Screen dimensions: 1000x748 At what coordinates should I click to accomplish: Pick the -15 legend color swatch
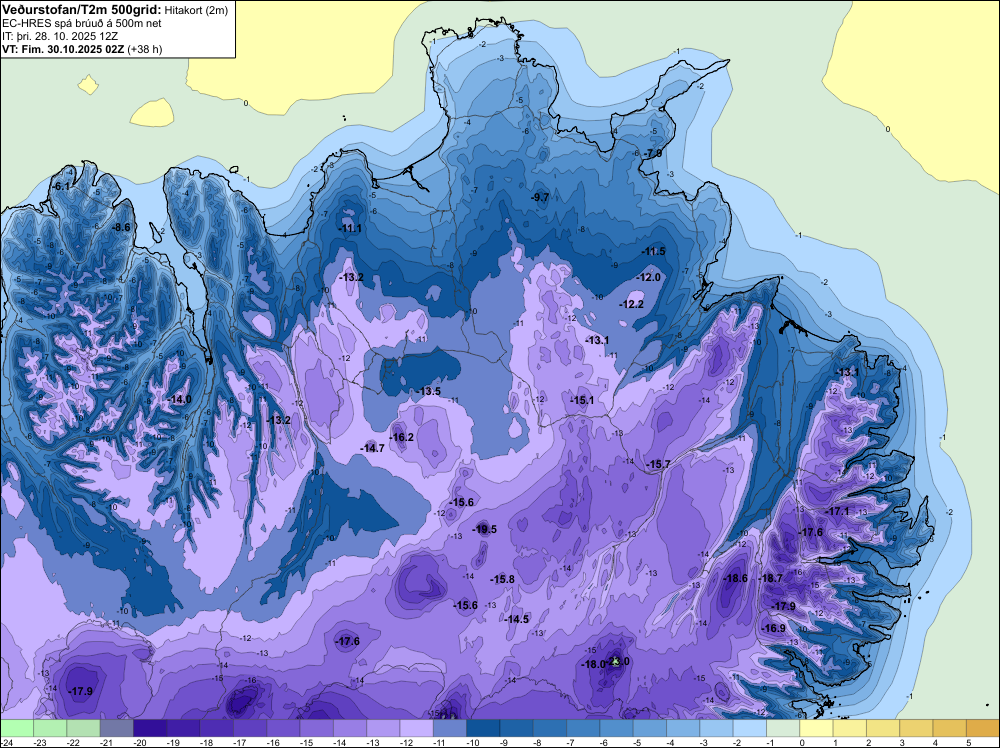click(x=316, y=728)
